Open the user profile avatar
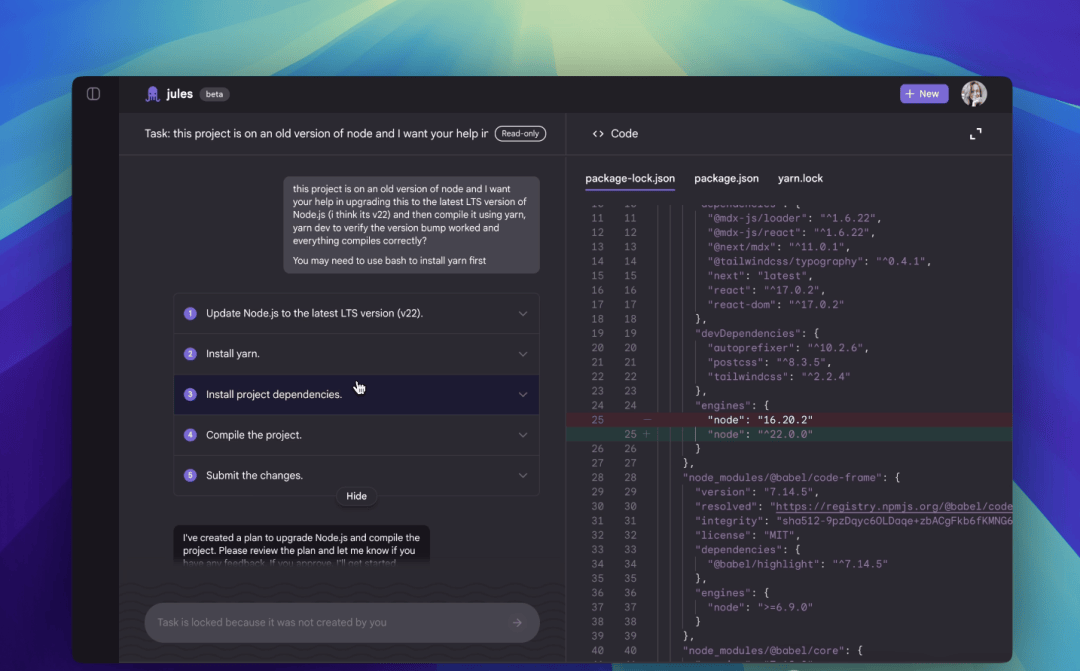The height and width of the screenshot is (671, 1080). (x=974, y=94)
